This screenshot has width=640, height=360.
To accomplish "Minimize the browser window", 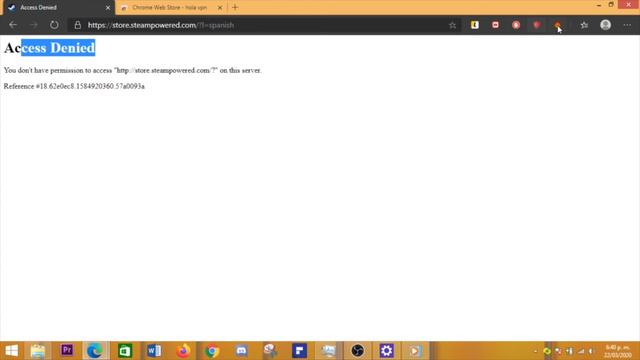I will coord(599,5).
